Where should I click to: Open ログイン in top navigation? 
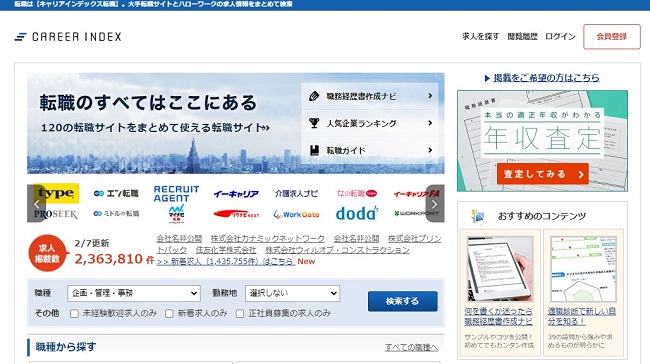tap(560, 36)
